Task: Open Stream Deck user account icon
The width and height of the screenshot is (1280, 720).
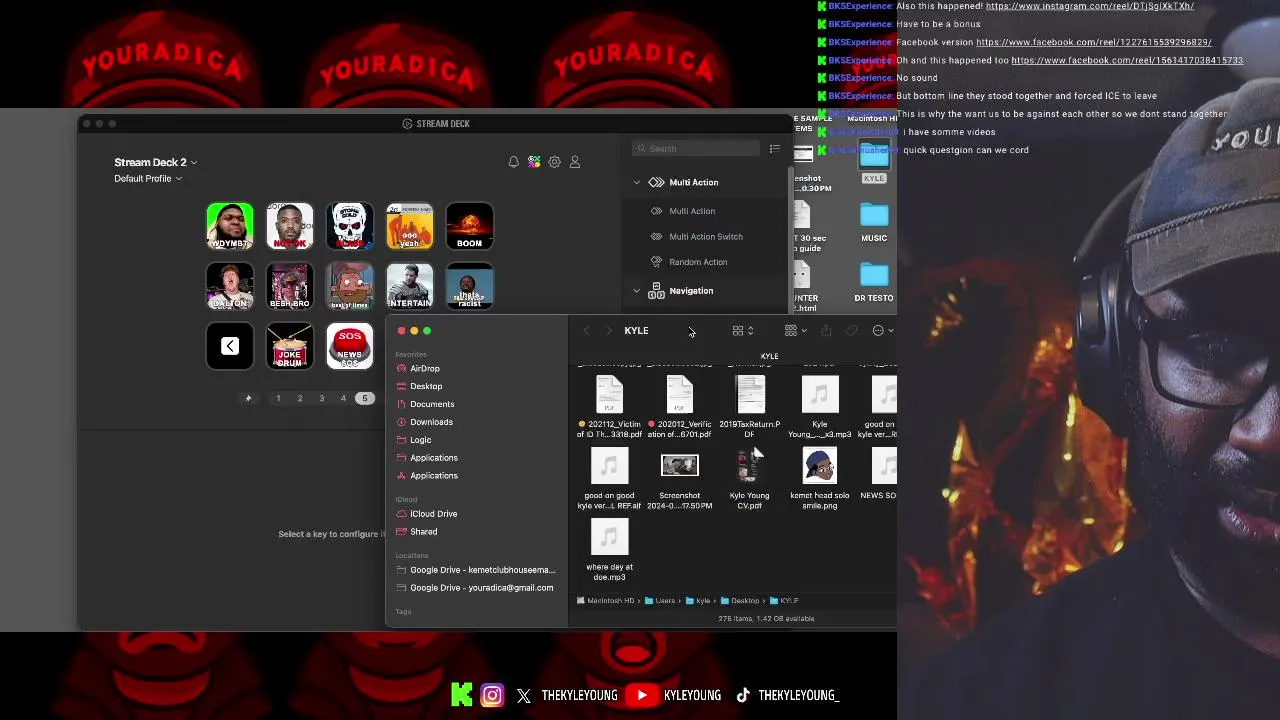Action: [x=575, y=162]
